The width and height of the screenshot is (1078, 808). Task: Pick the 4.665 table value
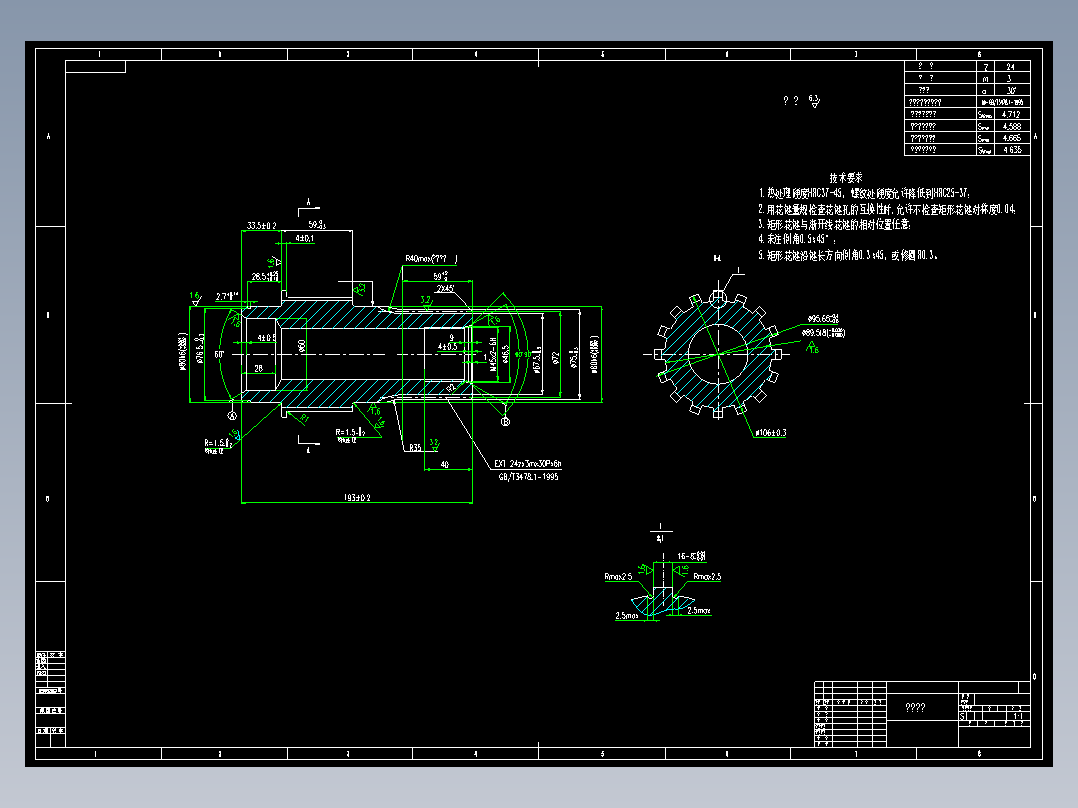(x=1012, y=138)
